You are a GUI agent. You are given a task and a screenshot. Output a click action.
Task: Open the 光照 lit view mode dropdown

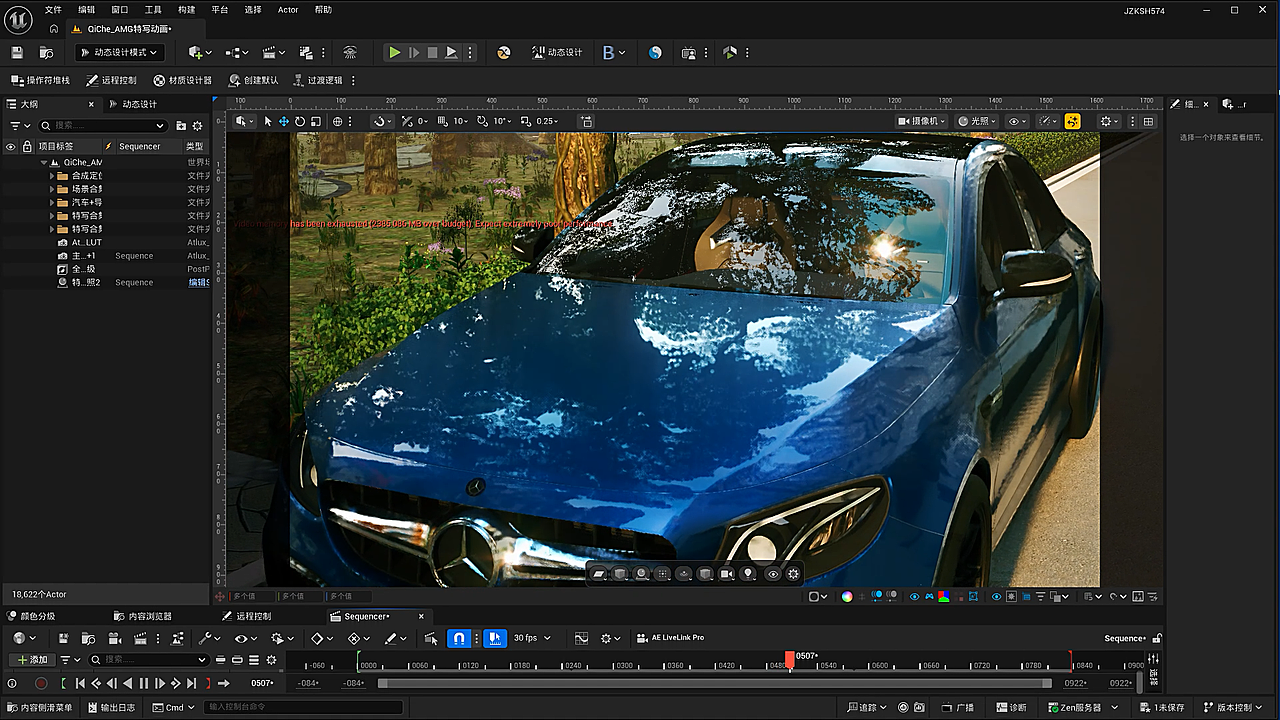[977, 121]
